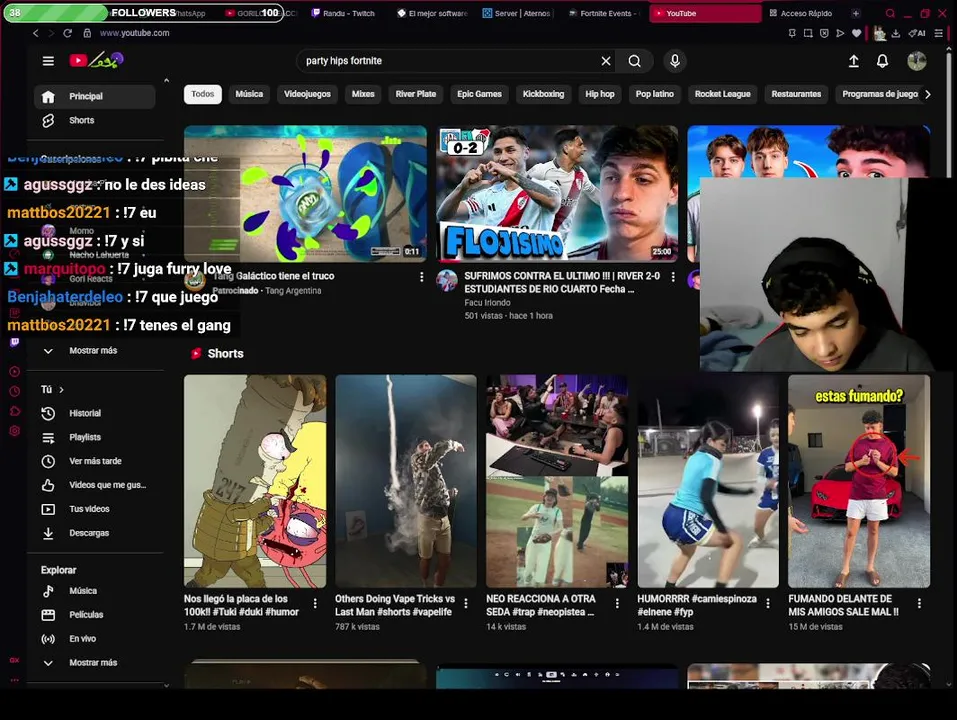The height and width of the screenshot is (720, 957).
Task: Click the www.youtube.com address bar
Action: 135,33
